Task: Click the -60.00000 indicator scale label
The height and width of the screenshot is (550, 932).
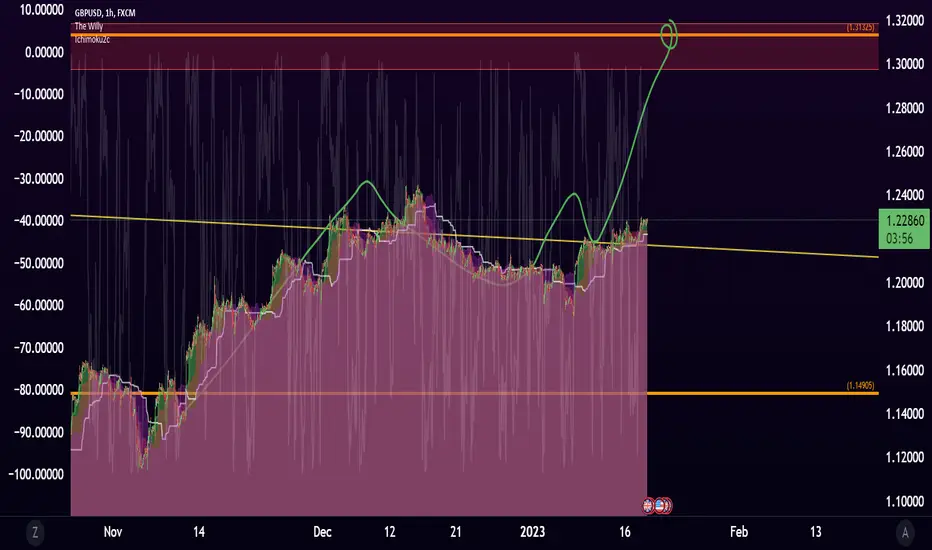Action: [38, 306]
